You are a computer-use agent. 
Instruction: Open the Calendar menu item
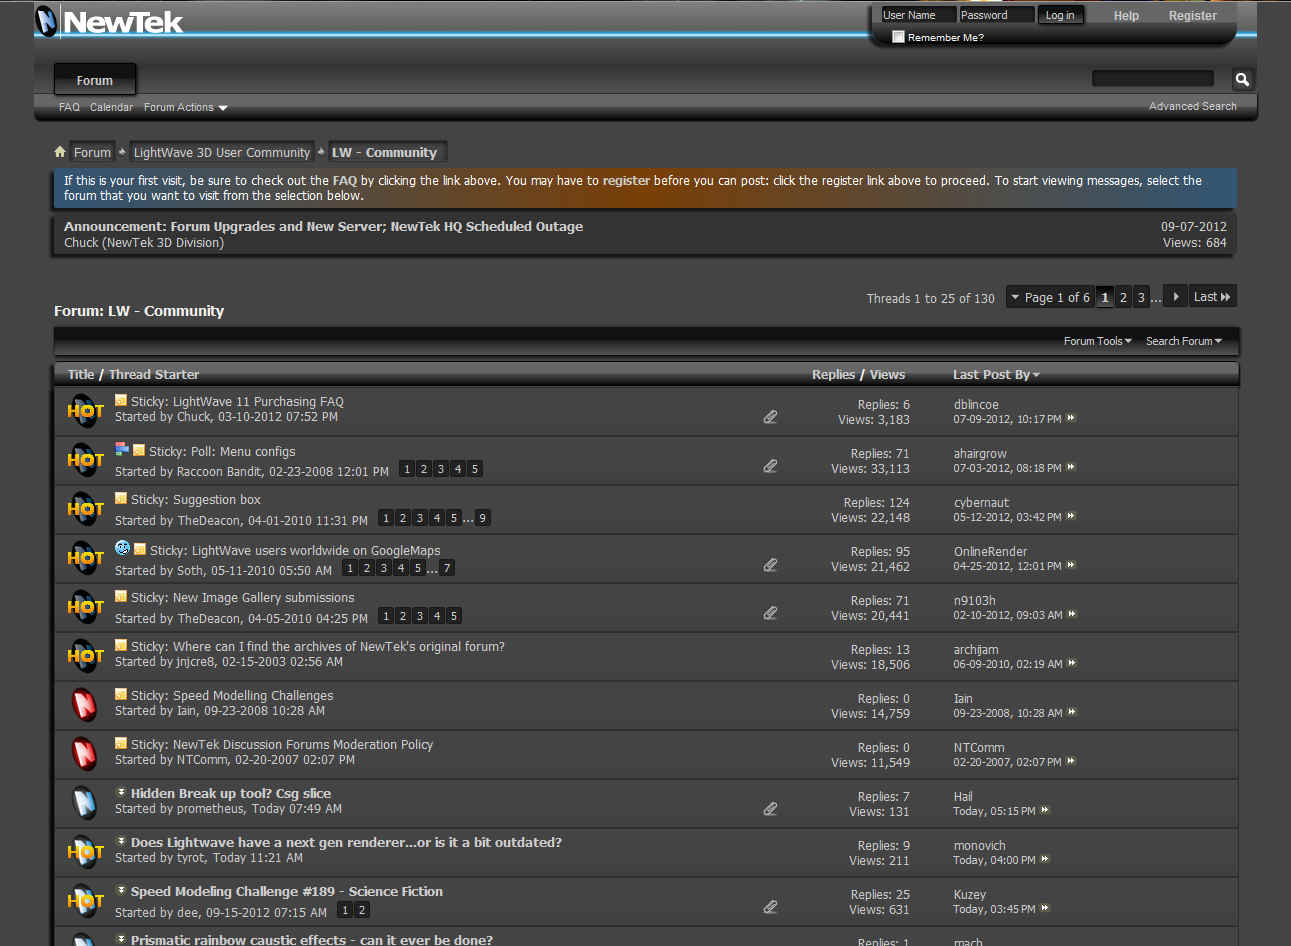coord(111,107)
